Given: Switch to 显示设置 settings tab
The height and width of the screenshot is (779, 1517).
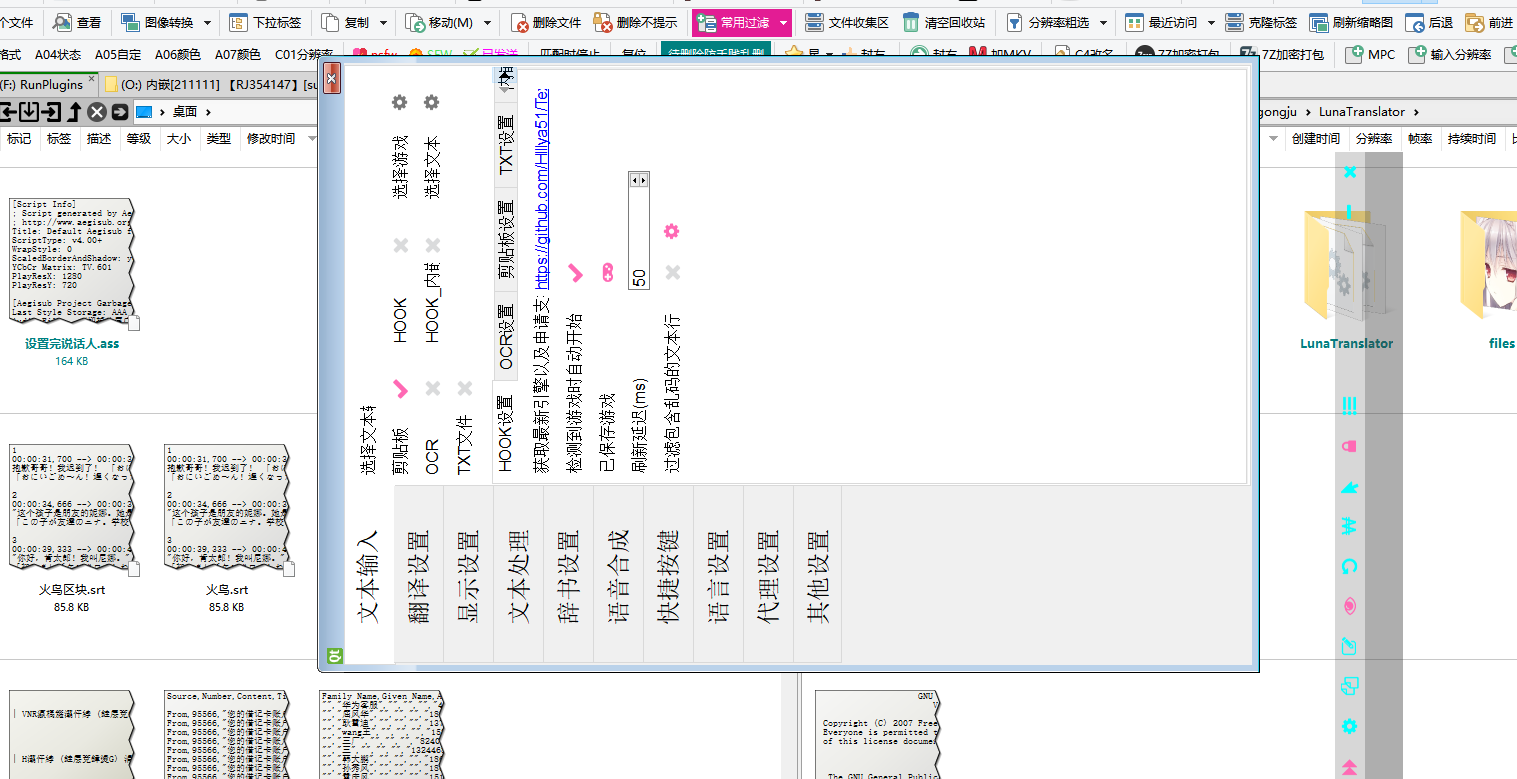Looking at the screenshot, I should coord(469,574).
